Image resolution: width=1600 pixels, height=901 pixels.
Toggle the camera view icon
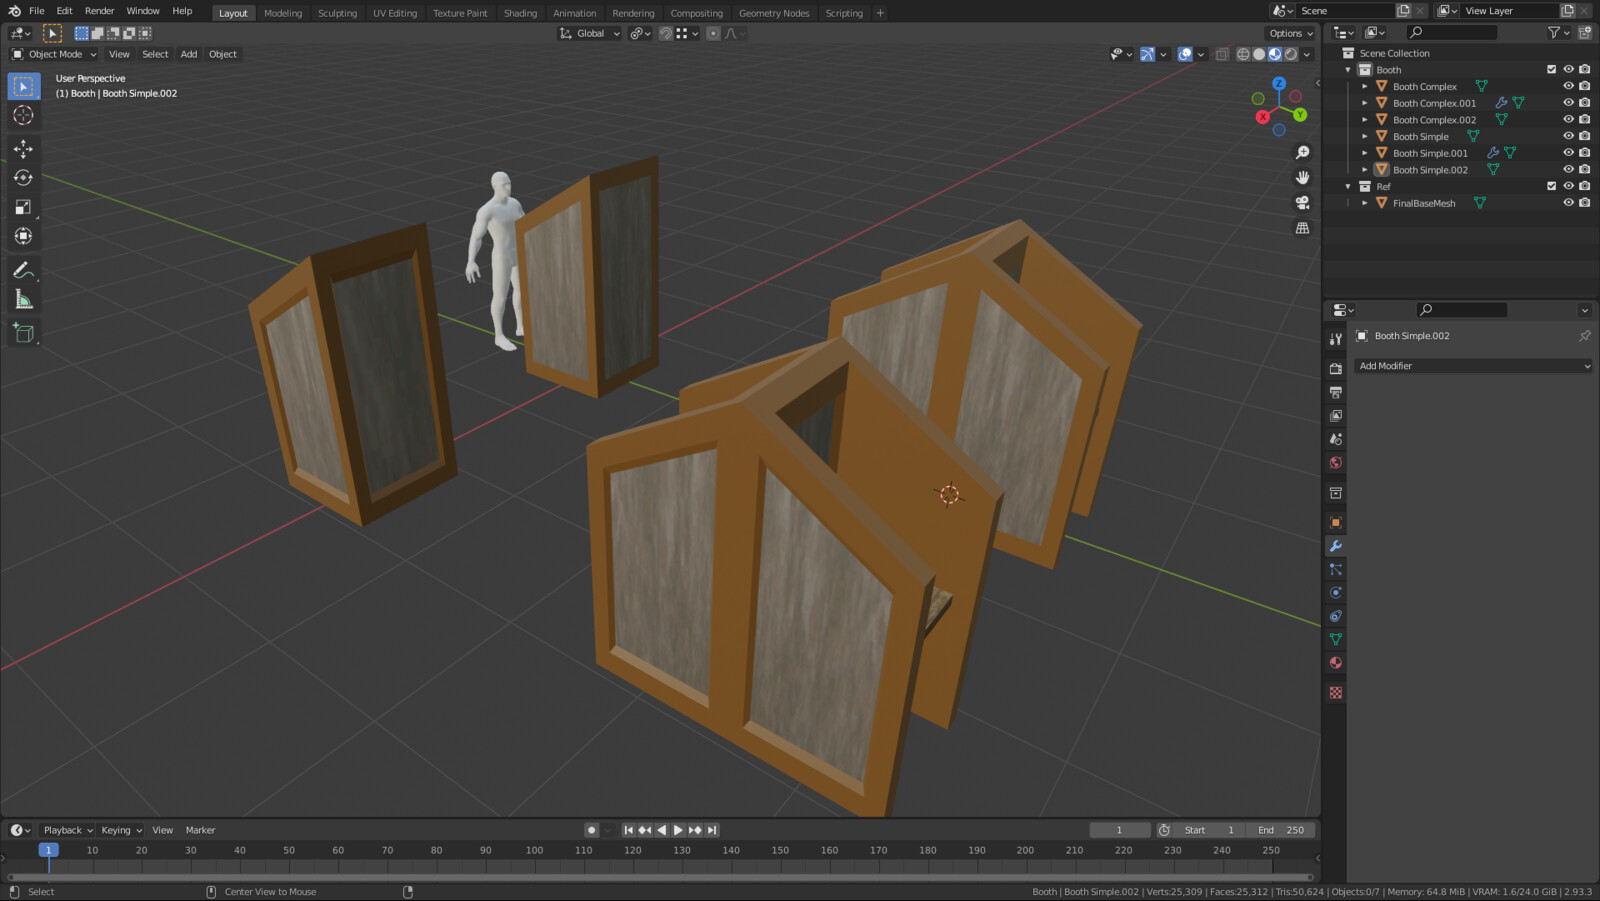1302,203
